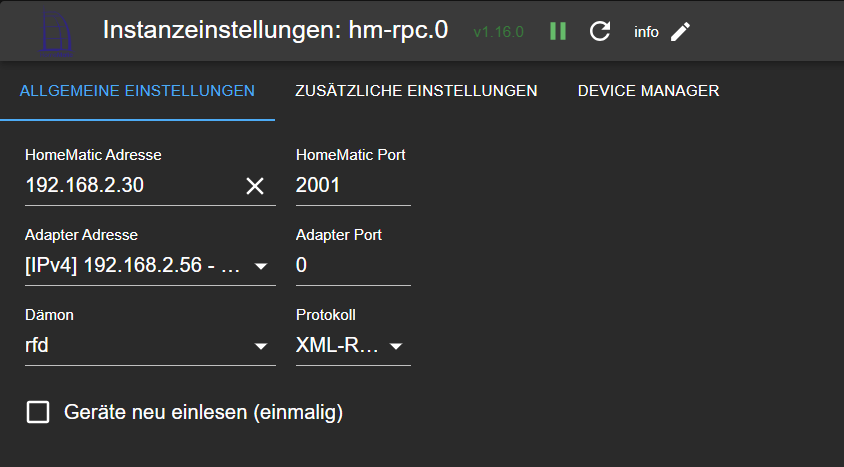844x467 pixels.
Task: Click the HomeMatic Port field showing 2001
Action: pos(353,186)
